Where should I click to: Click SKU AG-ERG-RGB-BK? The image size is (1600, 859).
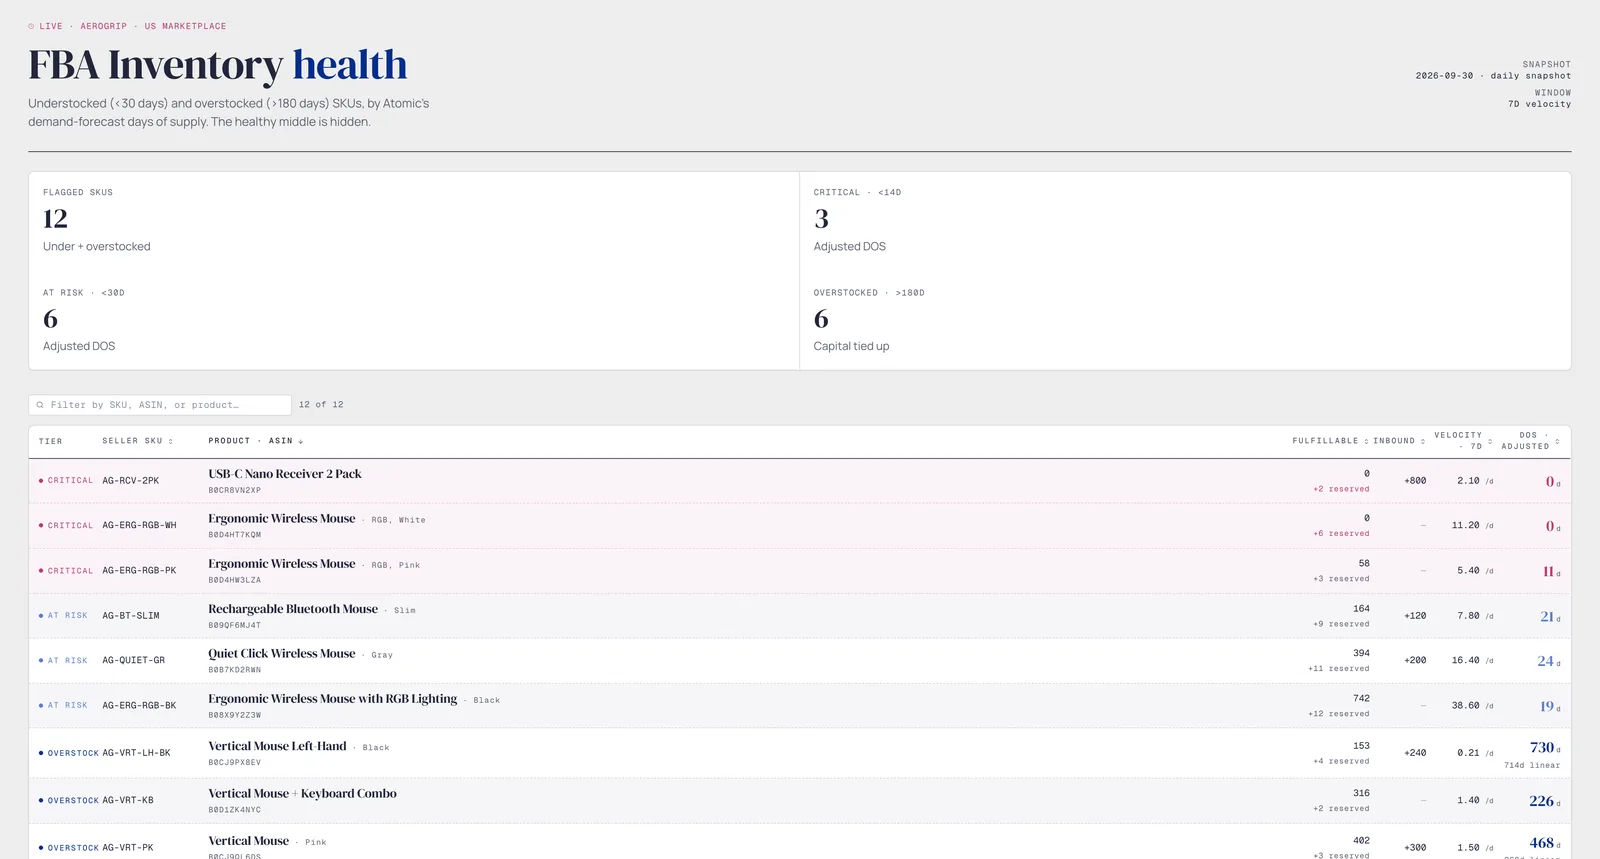[x=139, y=706]
